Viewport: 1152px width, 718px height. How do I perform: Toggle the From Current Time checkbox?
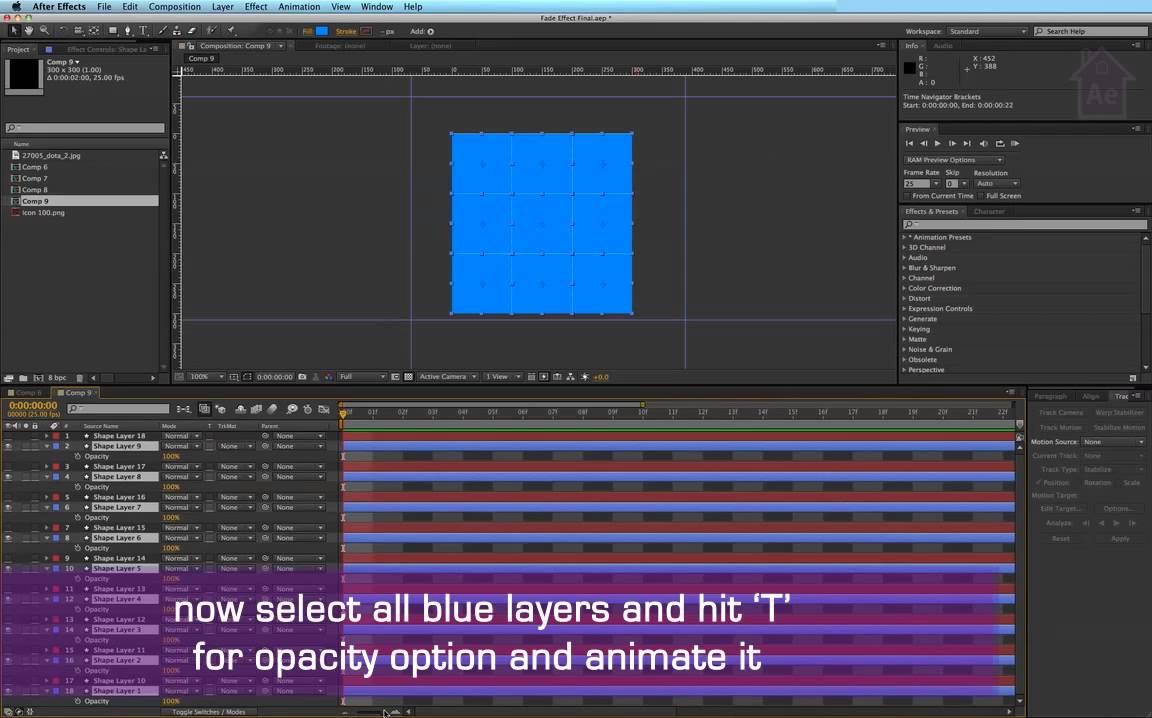[907, 196]
